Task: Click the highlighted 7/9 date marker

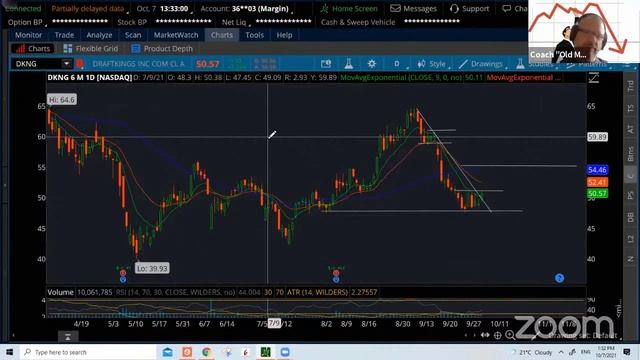Action: click(274, 323)
